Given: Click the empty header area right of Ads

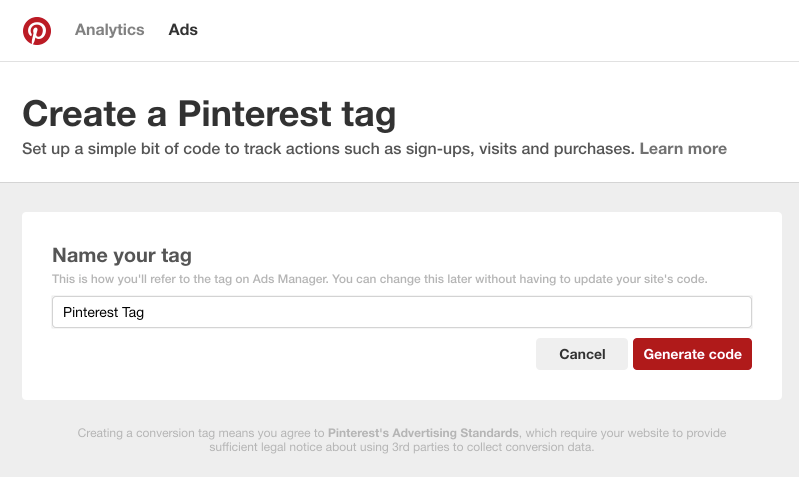Looking at the screenshot, I should (x=494, y=30).
